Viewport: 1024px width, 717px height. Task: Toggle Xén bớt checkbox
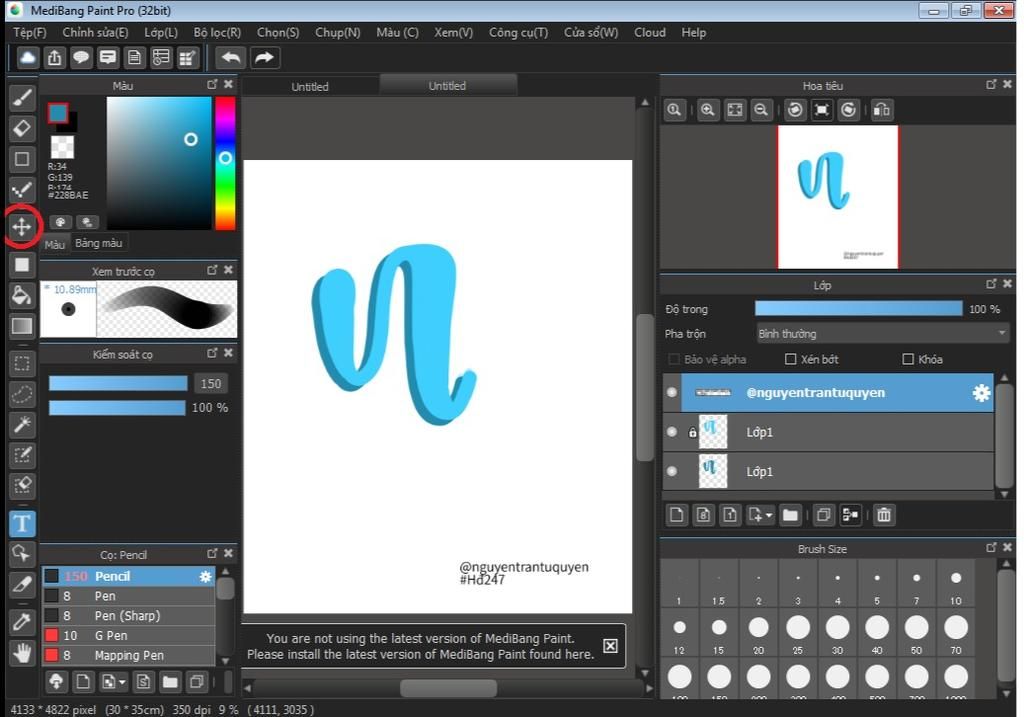pyautogui.click(x=790, y=359)
